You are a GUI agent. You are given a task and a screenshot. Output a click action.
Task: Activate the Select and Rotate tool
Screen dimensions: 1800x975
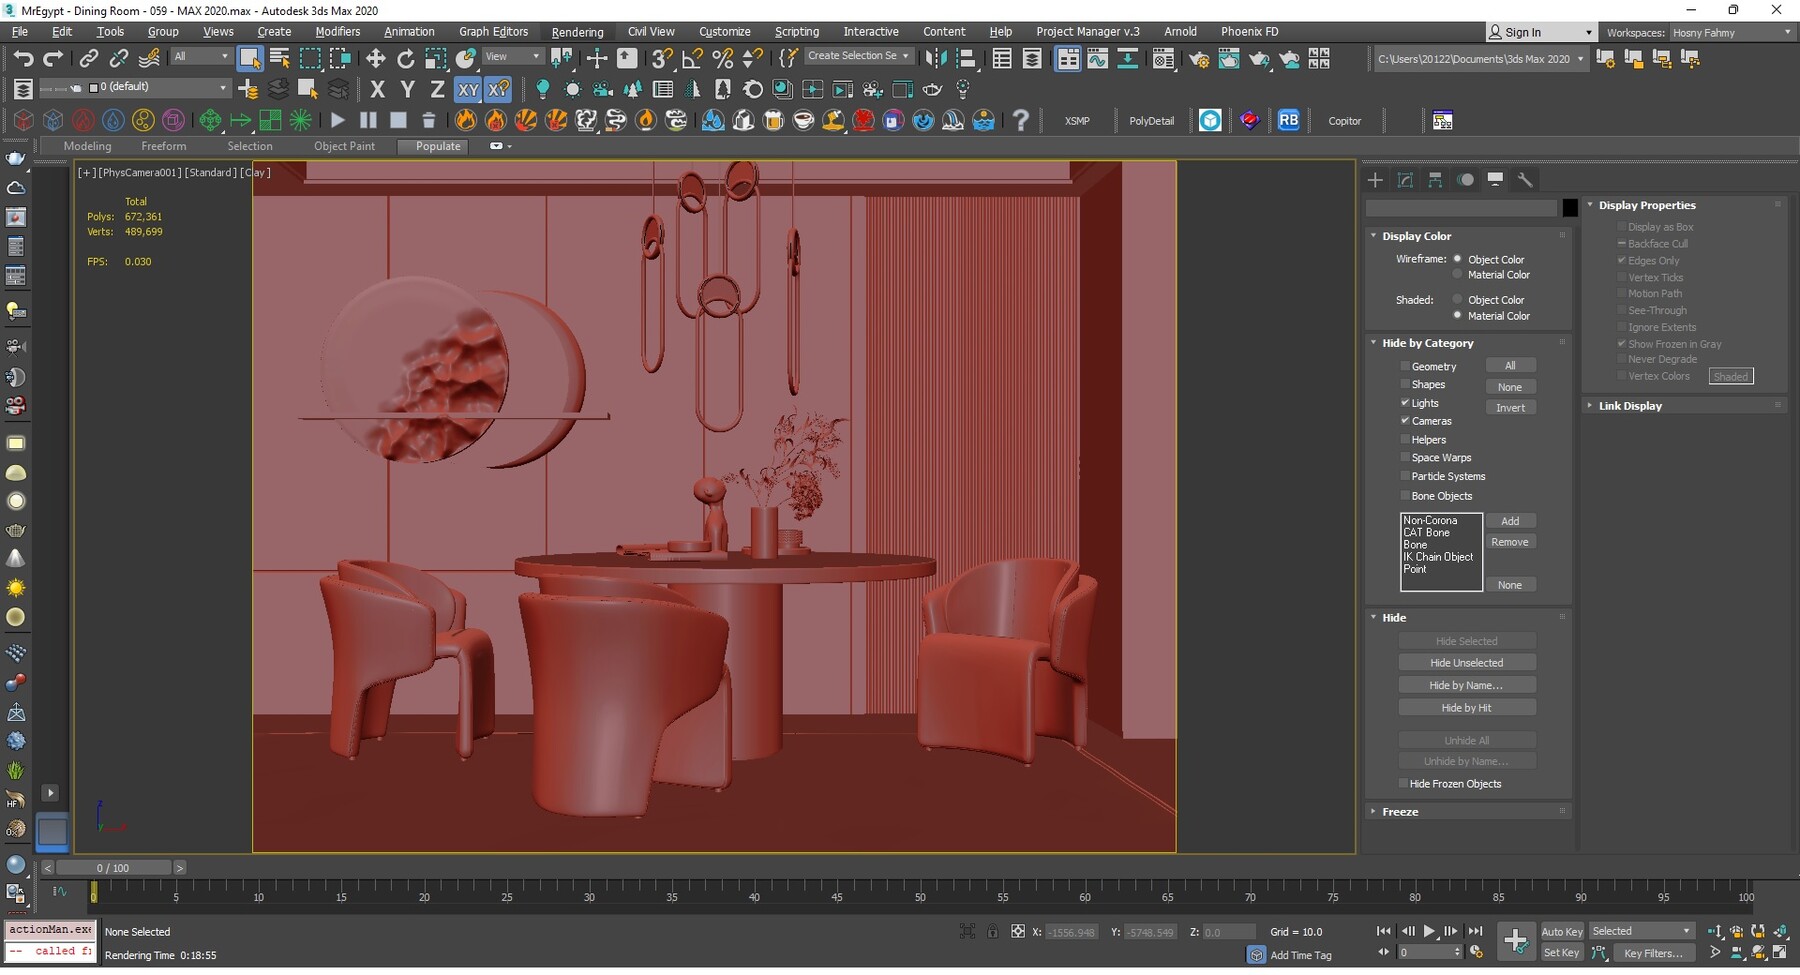pos(406,58)
